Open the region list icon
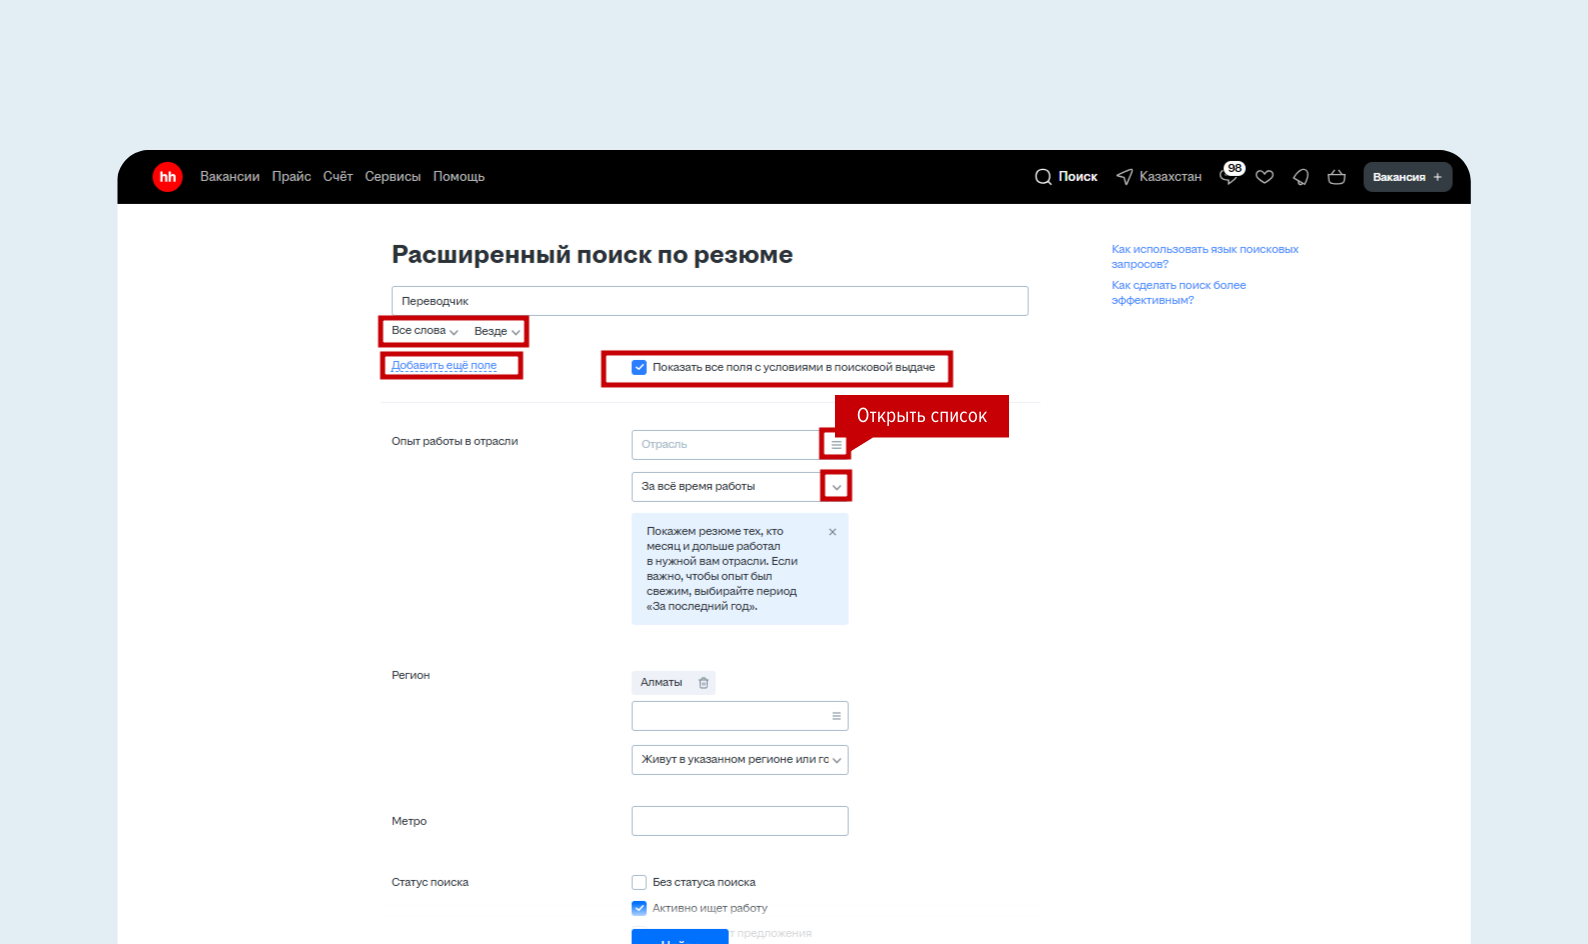The height and width of the screenshot is (944, 1588). [x=836, y=716]
